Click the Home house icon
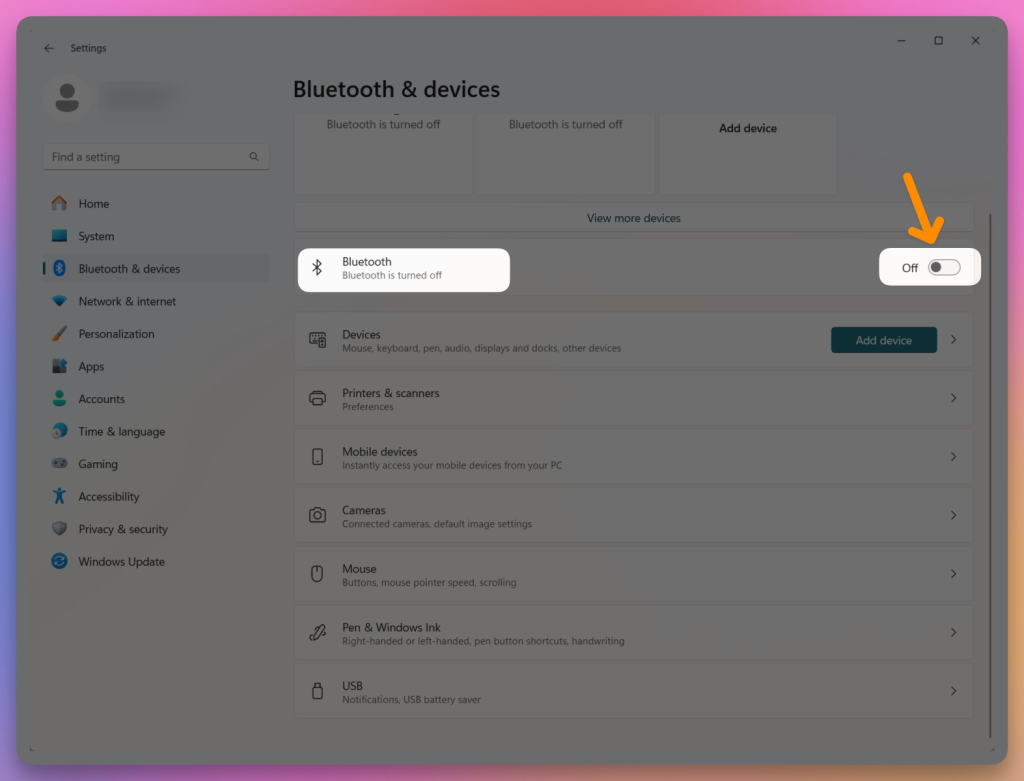 [x=59, y=203]
